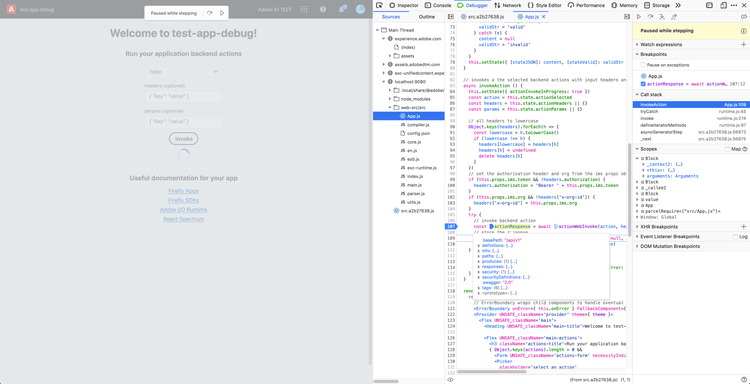This screenshot has width=750, height=384.
Task: Close the developer tools panel
Action: (744, 5)
